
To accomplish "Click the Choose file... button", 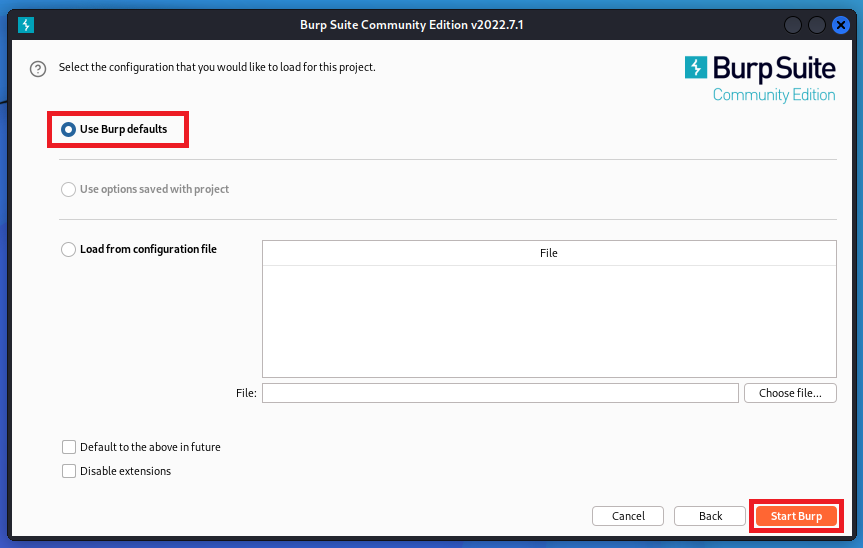I will click(x=790, y=393).
